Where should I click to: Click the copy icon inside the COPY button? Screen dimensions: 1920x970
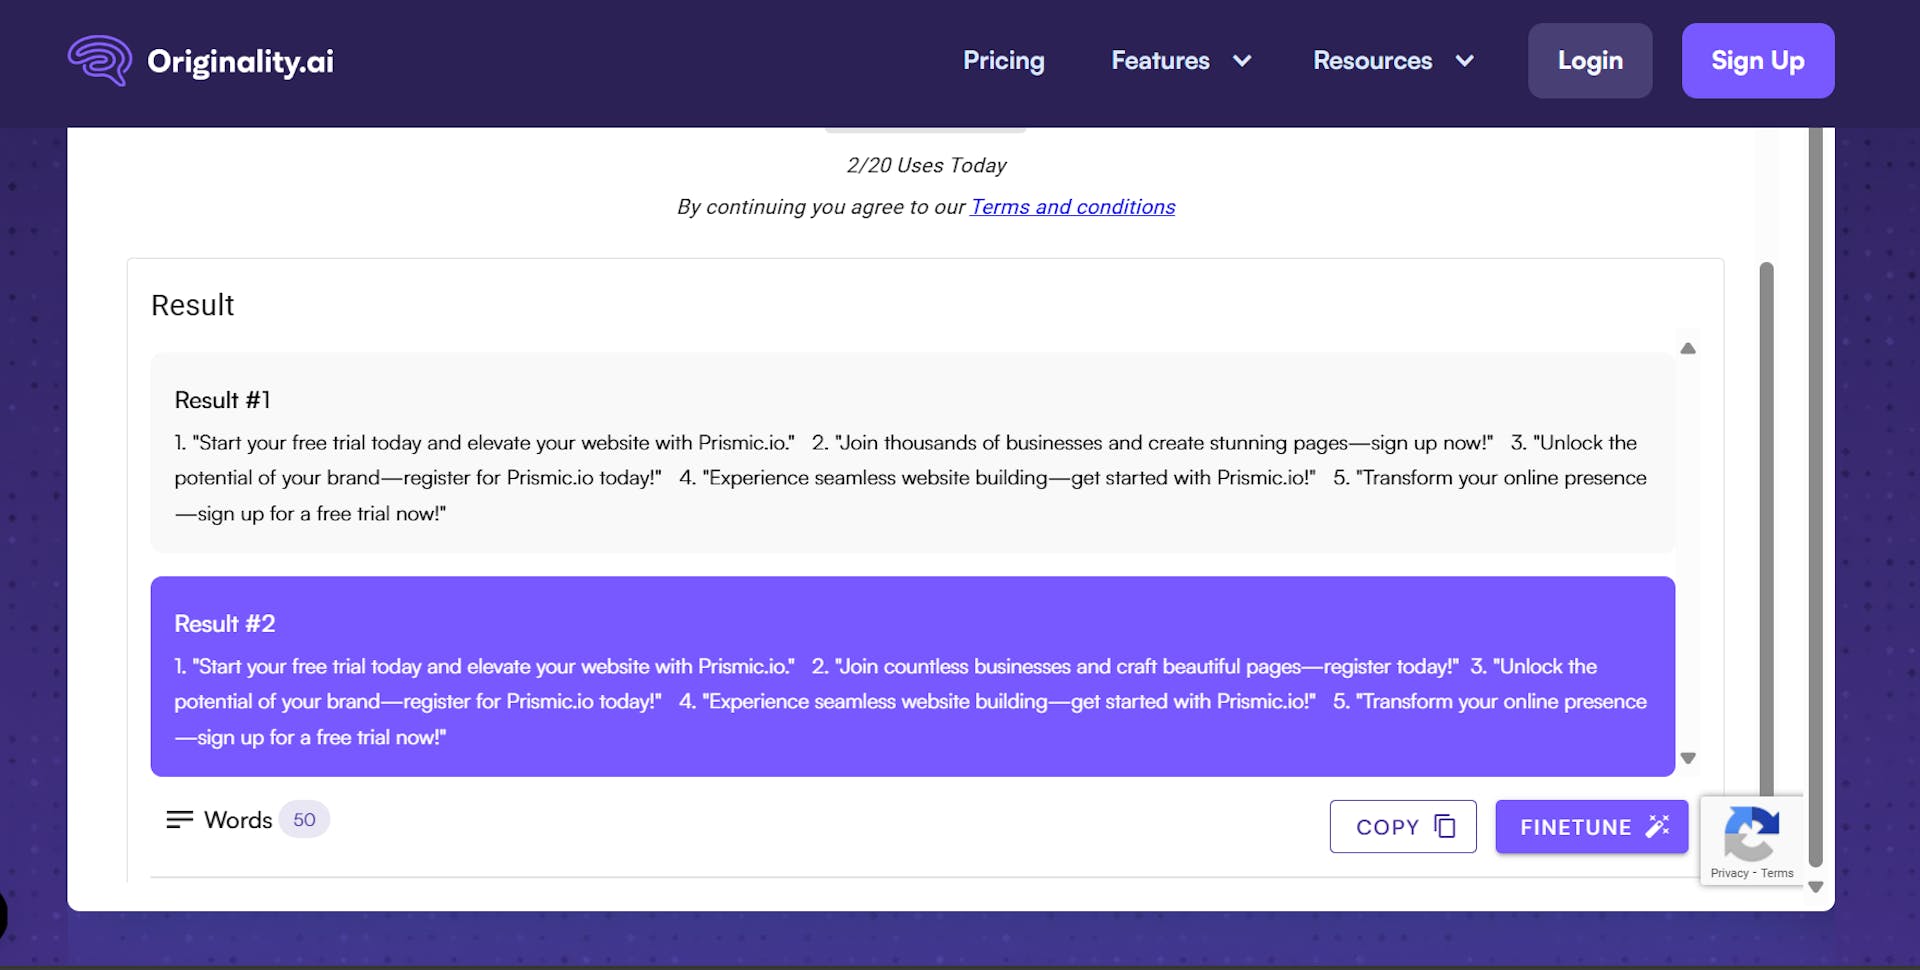(x=1444, y=826)
